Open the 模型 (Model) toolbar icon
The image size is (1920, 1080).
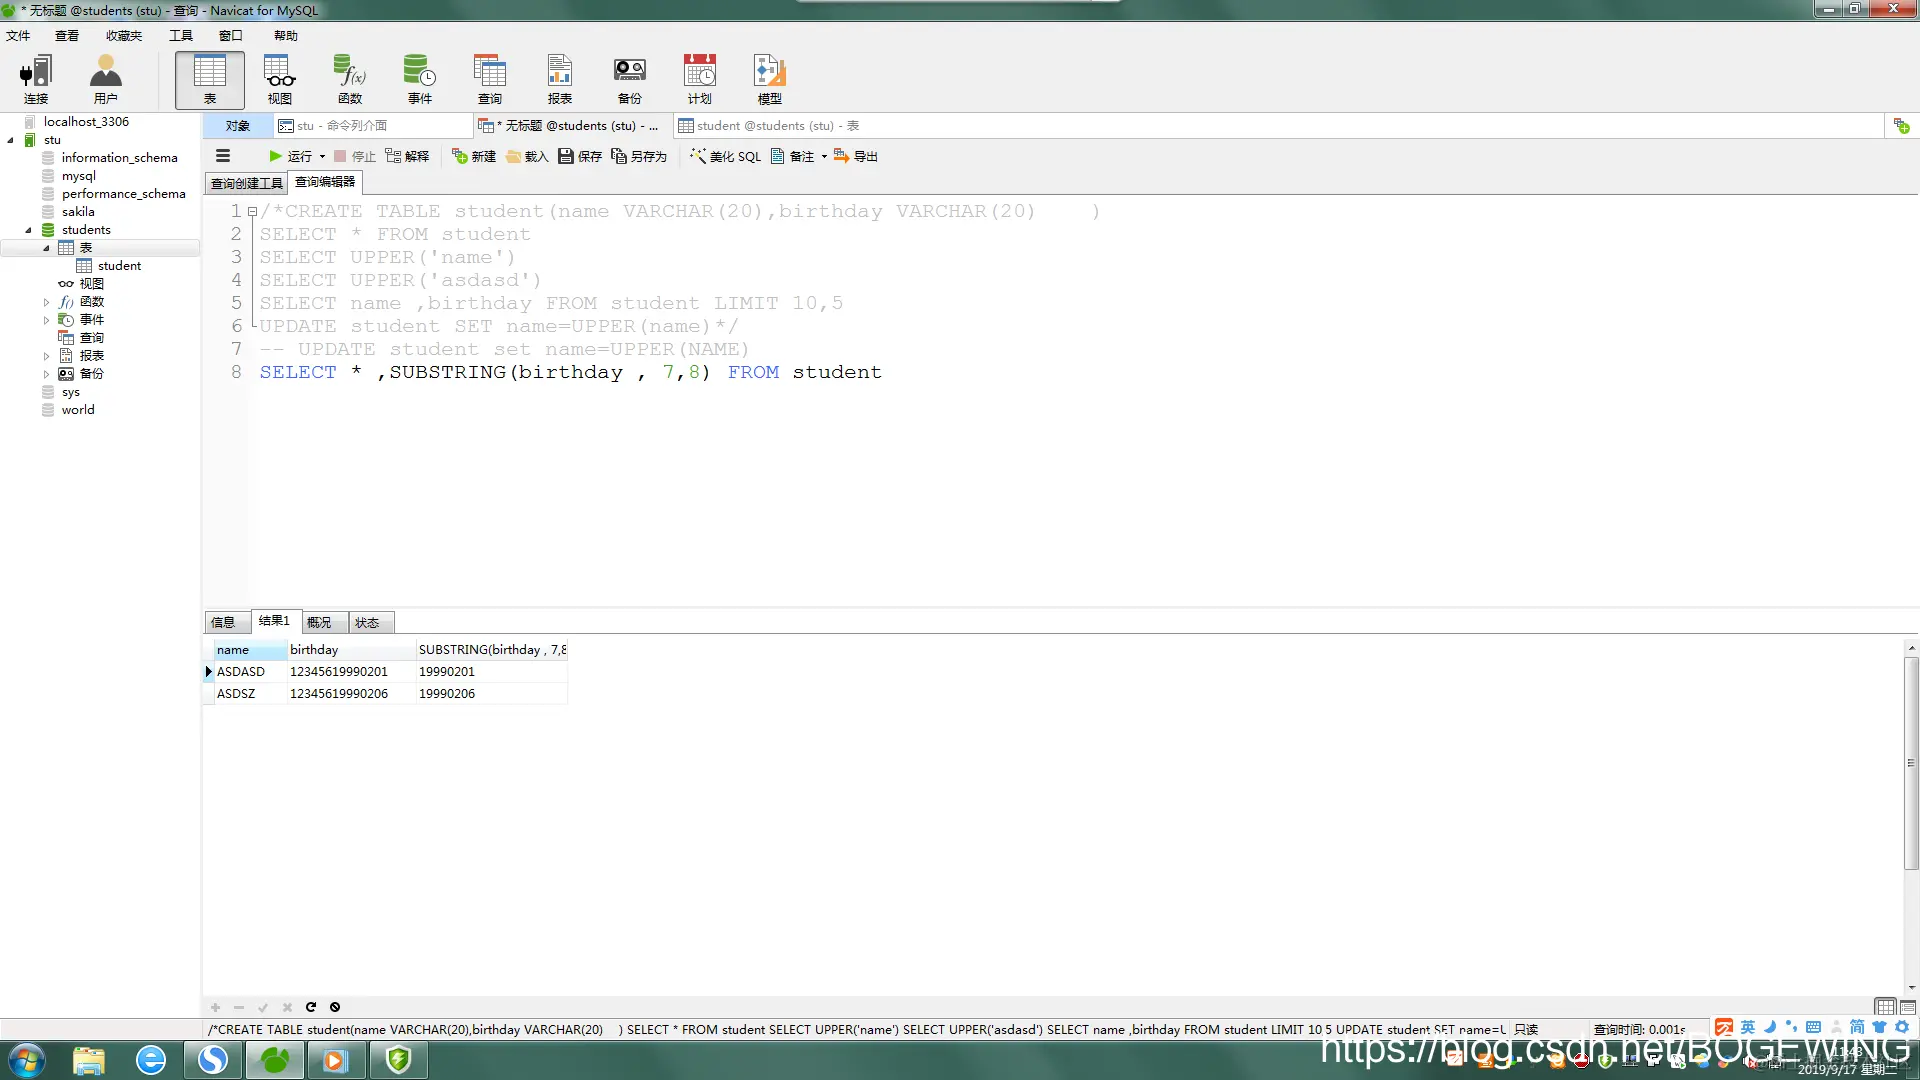click(769, 79)
